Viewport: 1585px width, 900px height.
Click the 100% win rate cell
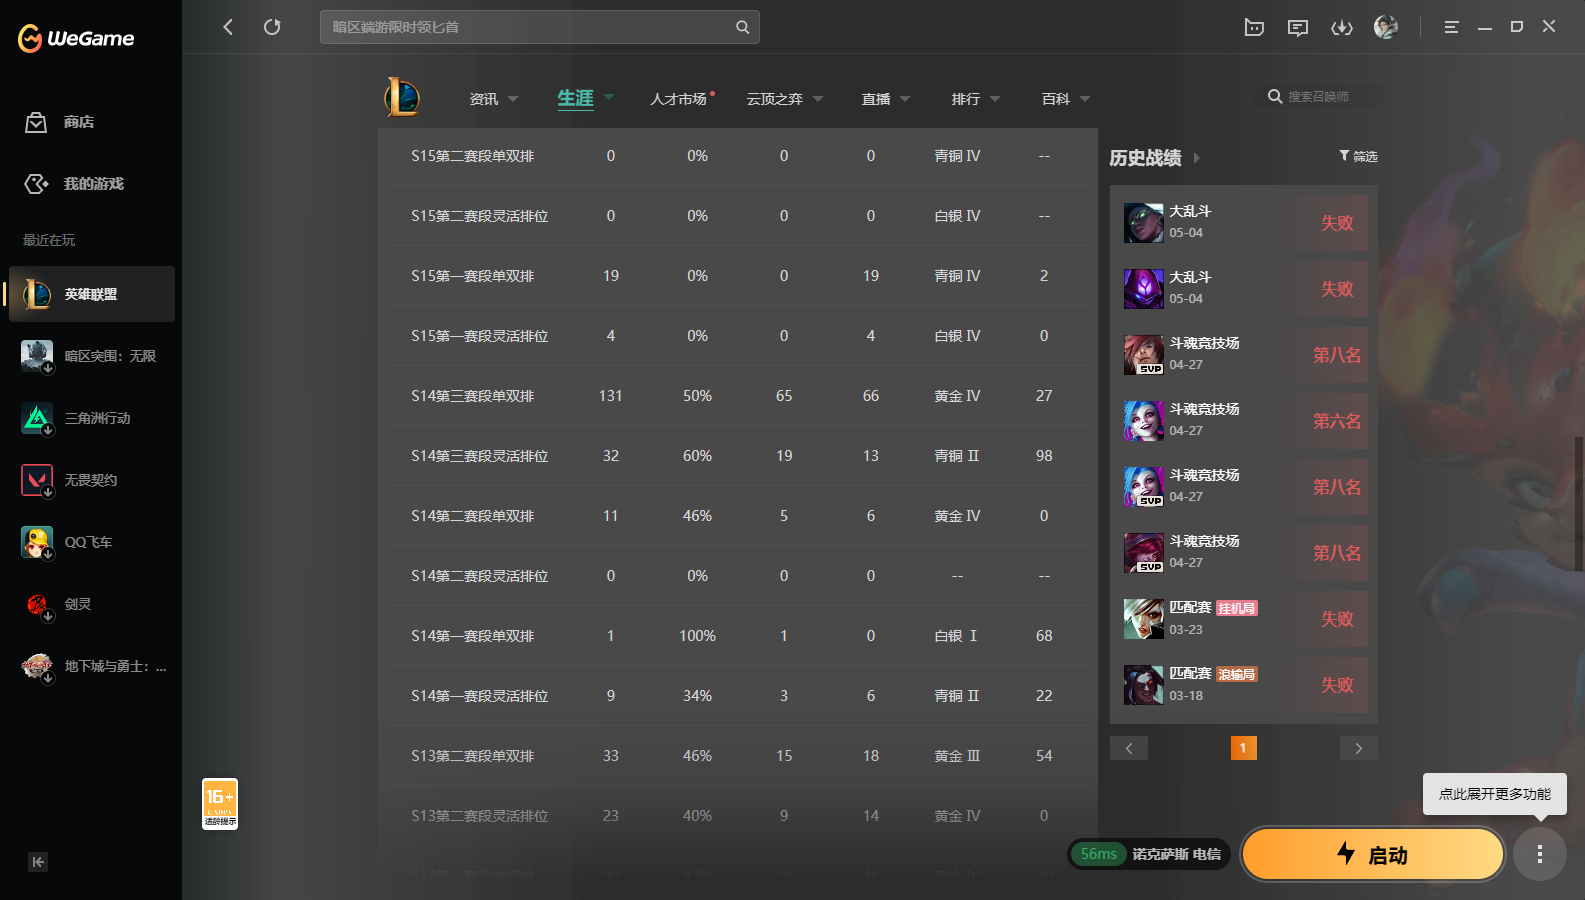698,636
